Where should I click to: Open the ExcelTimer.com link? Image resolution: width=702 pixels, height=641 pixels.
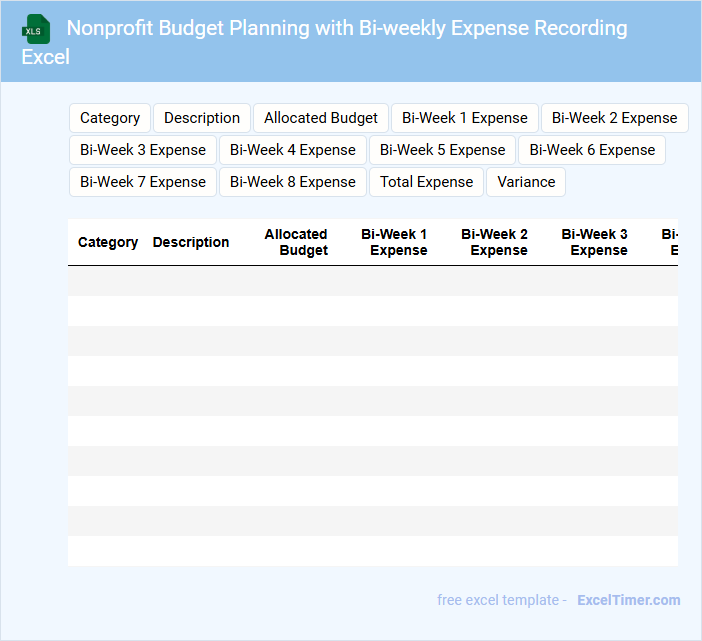pos(628,600)
